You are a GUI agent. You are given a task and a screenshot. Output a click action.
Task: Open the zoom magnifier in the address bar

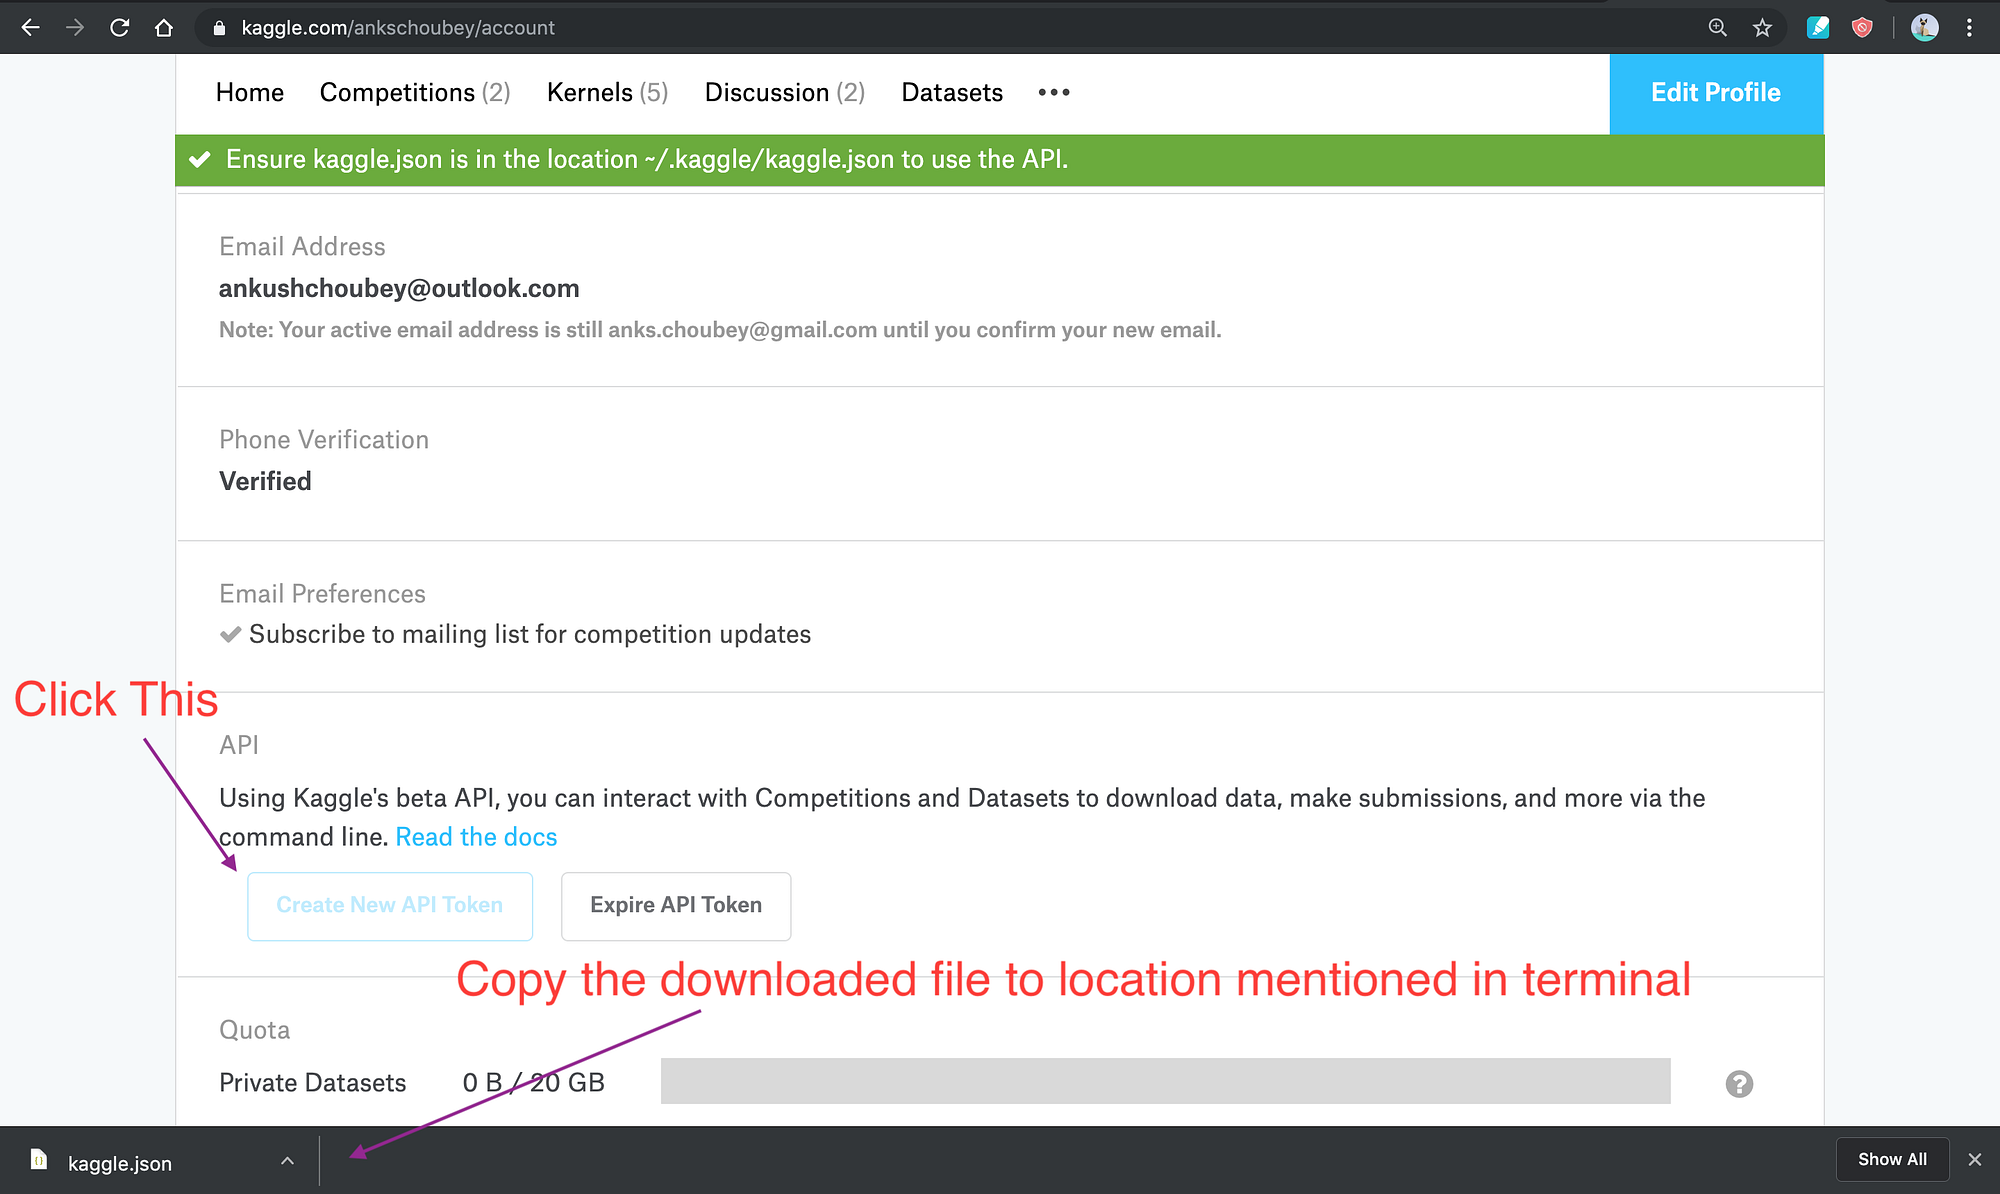(x=1717, y=27)
